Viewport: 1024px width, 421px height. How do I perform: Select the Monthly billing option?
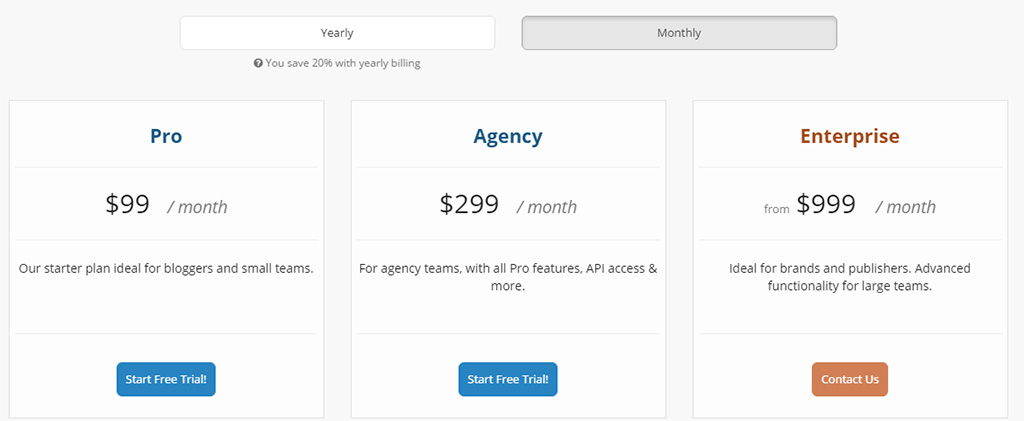click(679, 33)
